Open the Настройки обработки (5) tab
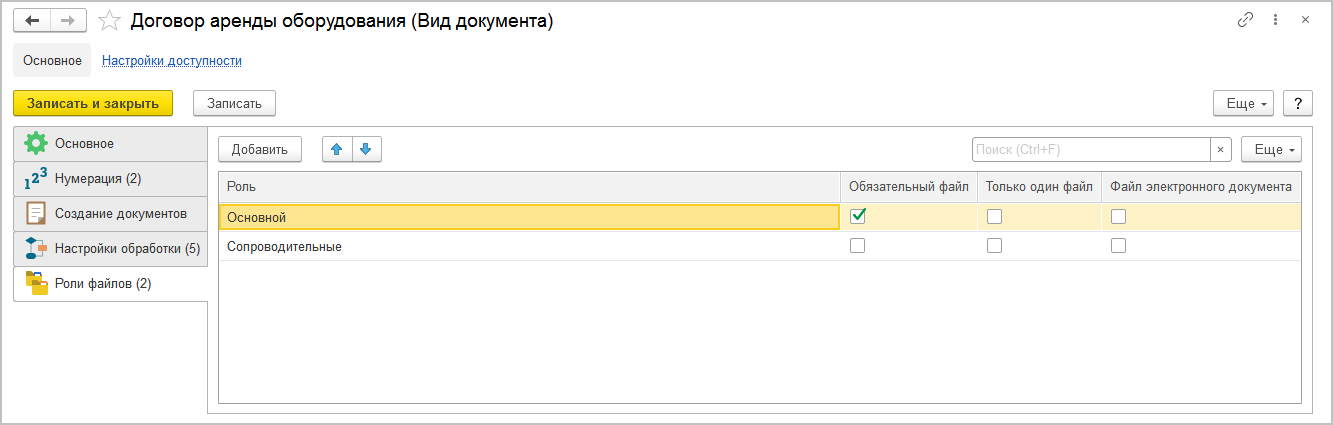The image size is (1333, 425). (x=127, y=249)
